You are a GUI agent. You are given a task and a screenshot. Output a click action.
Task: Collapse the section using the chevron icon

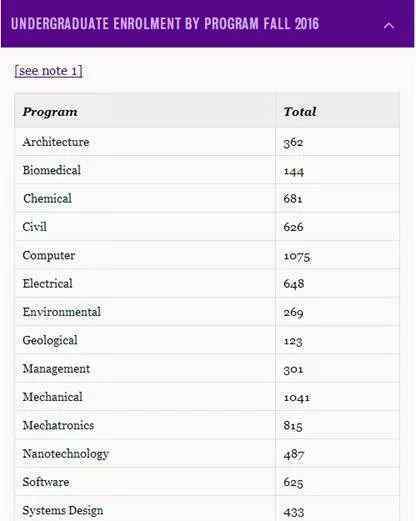(x=389, y=26)
